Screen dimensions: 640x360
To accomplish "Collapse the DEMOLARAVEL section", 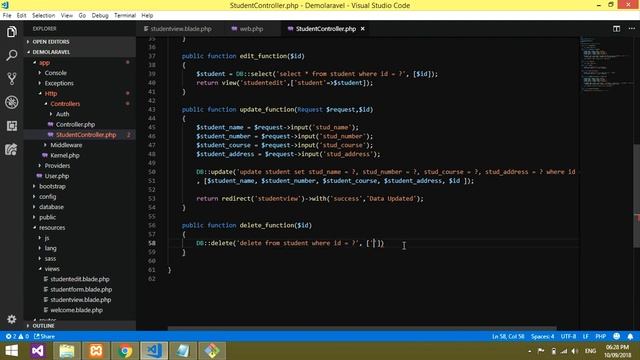I will click(79, 52).
